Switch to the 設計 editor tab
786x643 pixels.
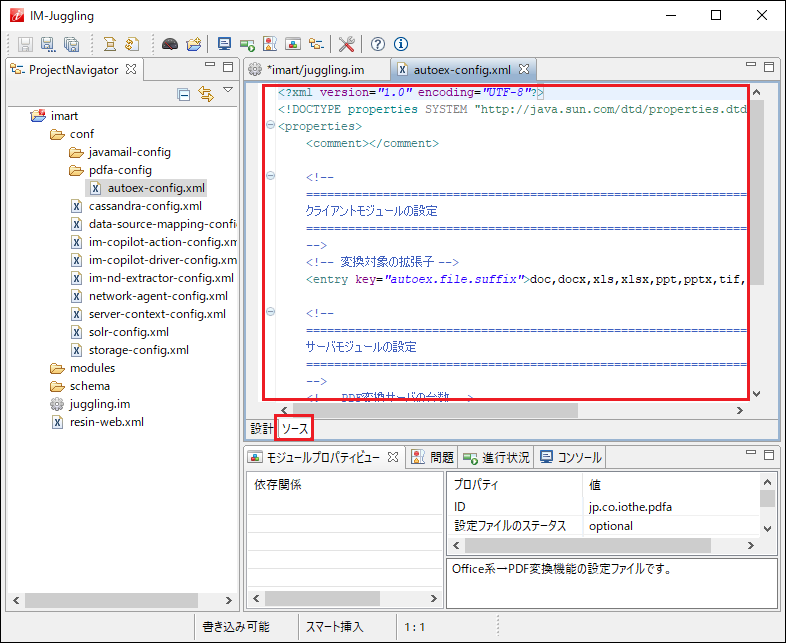click(261, 428)
